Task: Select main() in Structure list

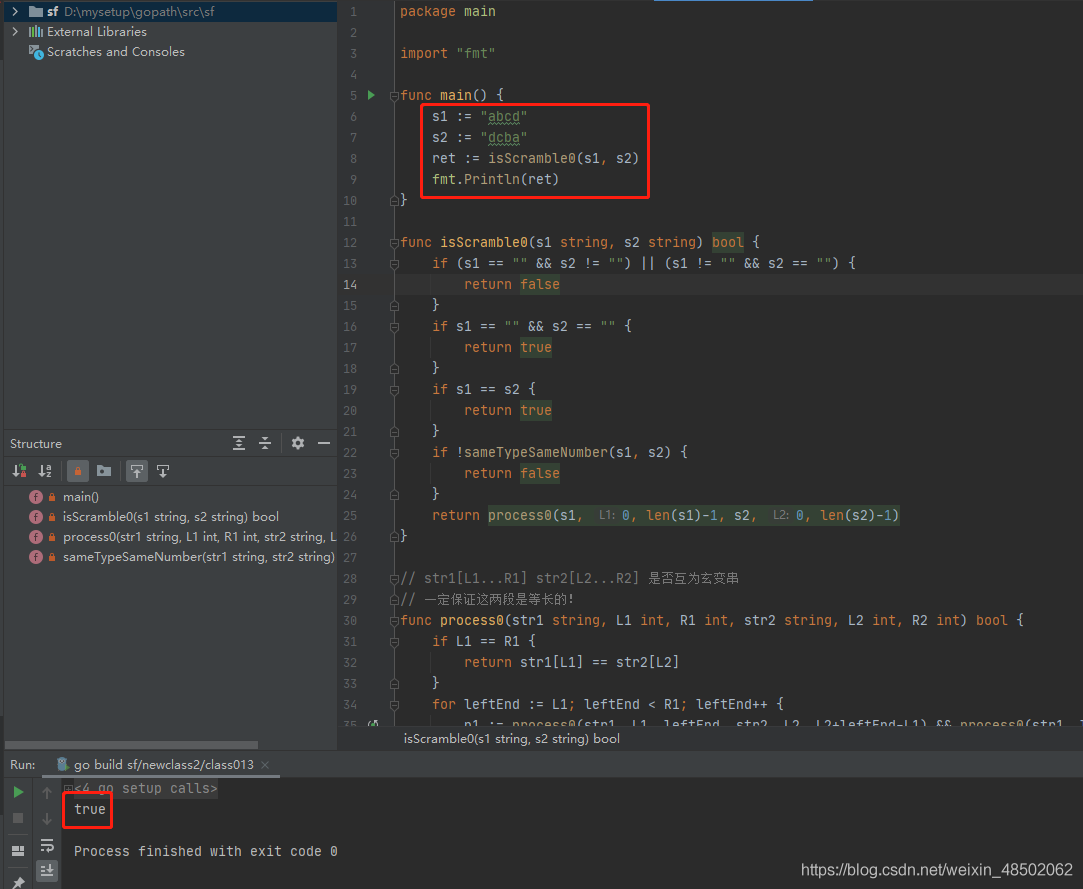Action: [x=81, y=497]
